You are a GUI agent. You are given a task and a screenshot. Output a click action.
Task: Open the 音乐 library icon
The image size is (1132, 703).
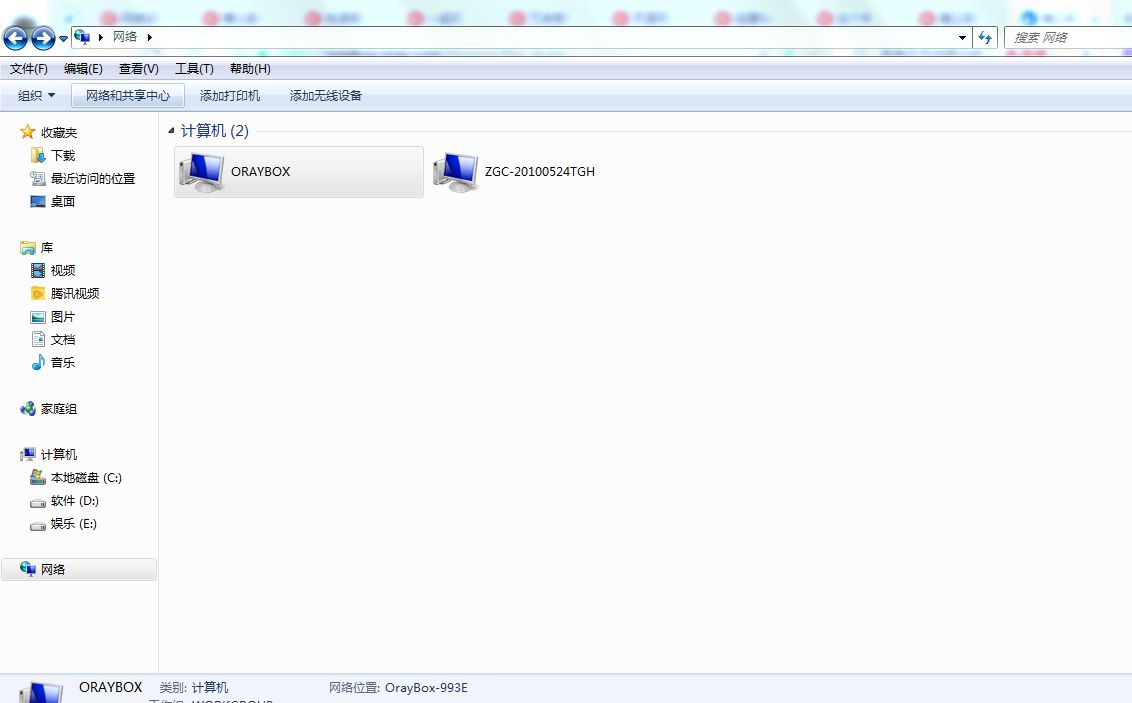[38, 362]
